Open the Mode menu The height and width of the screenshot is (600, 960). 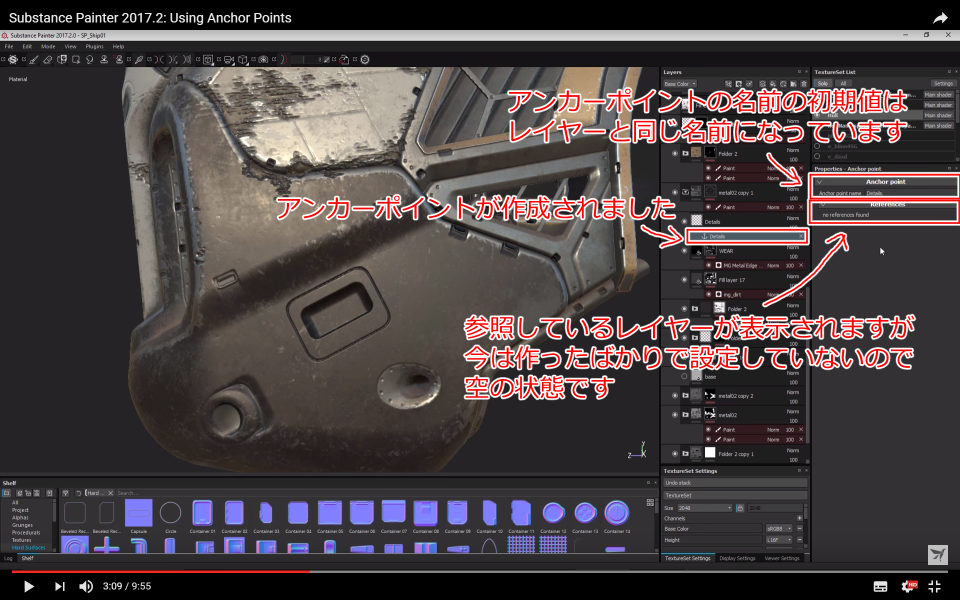click(48, 47)
